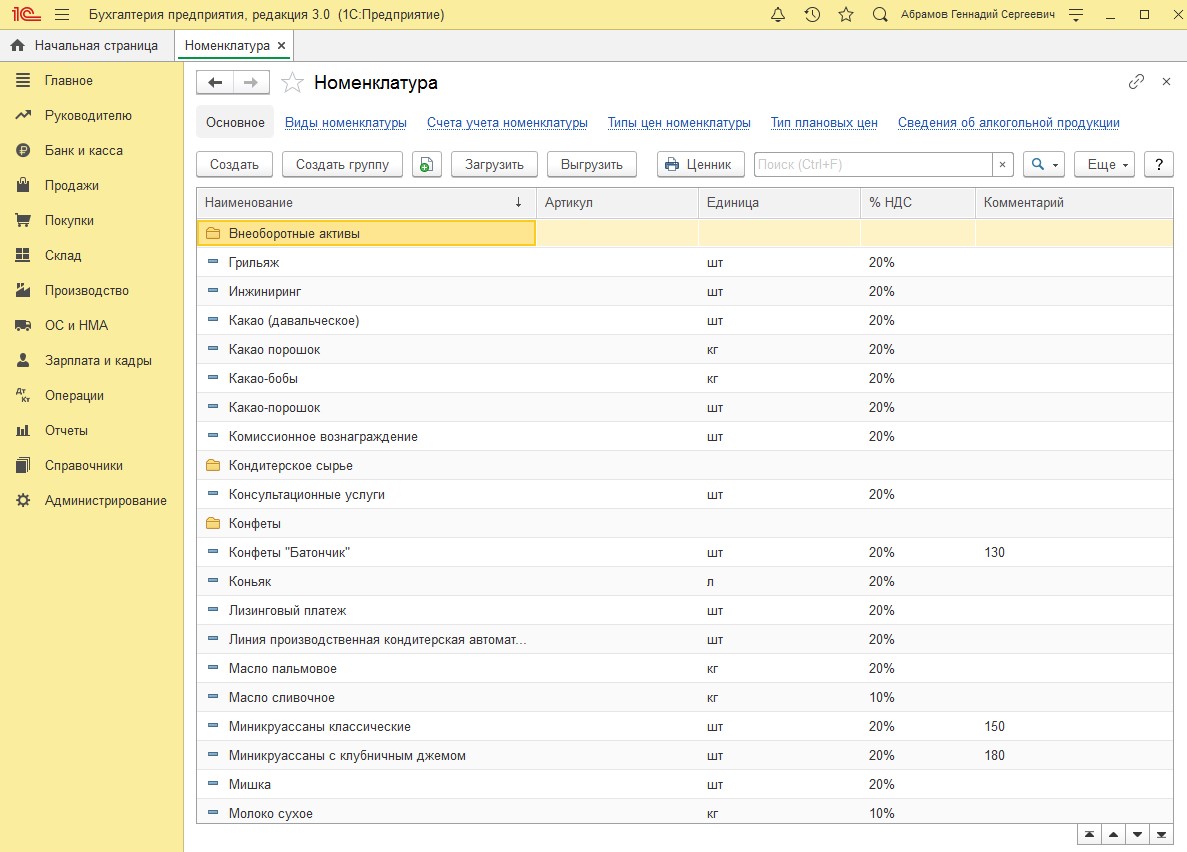This screenshot has height=852, width=1187.
Task: Navigate back with the left arrow
Action: tap(215, 83)
